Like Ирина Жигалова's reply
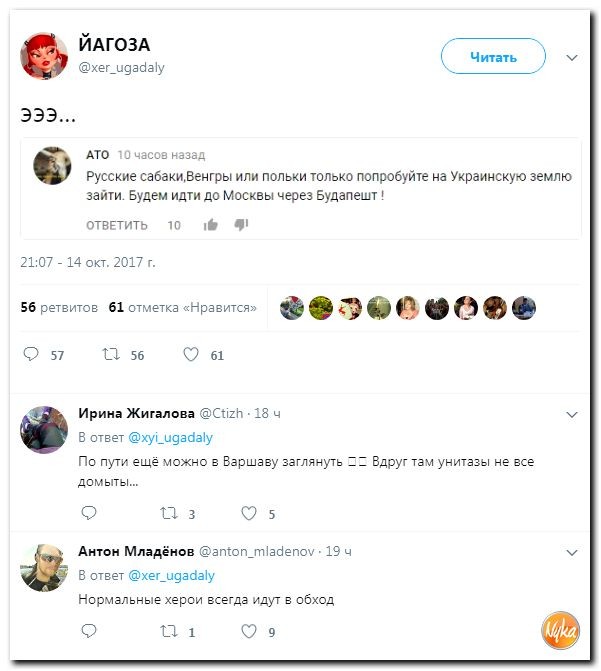The width and height of the screenshot is (601, 671). click(x=249, y=513)
